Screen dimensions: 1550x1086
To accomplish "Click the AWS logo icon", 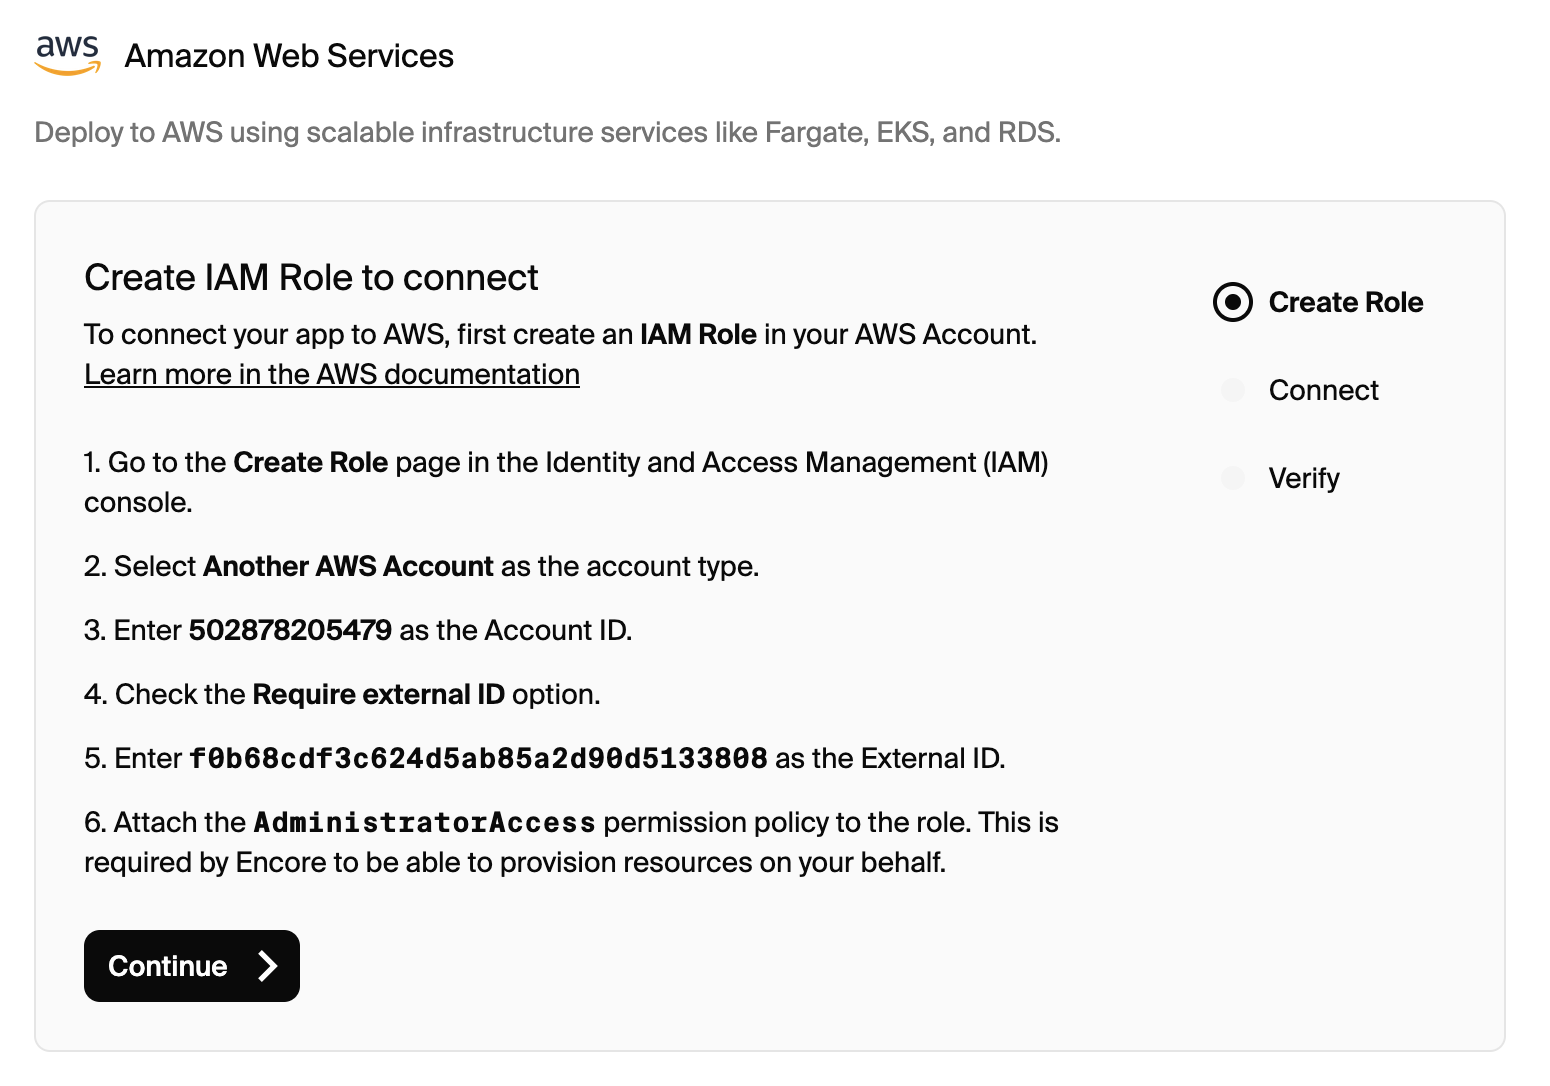I will (x=67, y=55).
